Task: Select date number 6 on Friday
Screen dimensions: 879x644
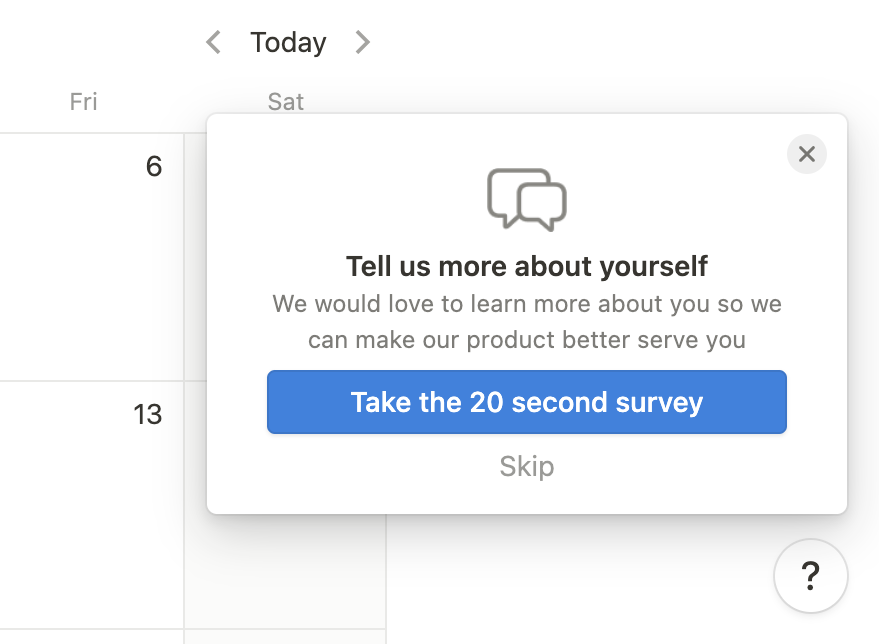Action: tap(153, 166)
